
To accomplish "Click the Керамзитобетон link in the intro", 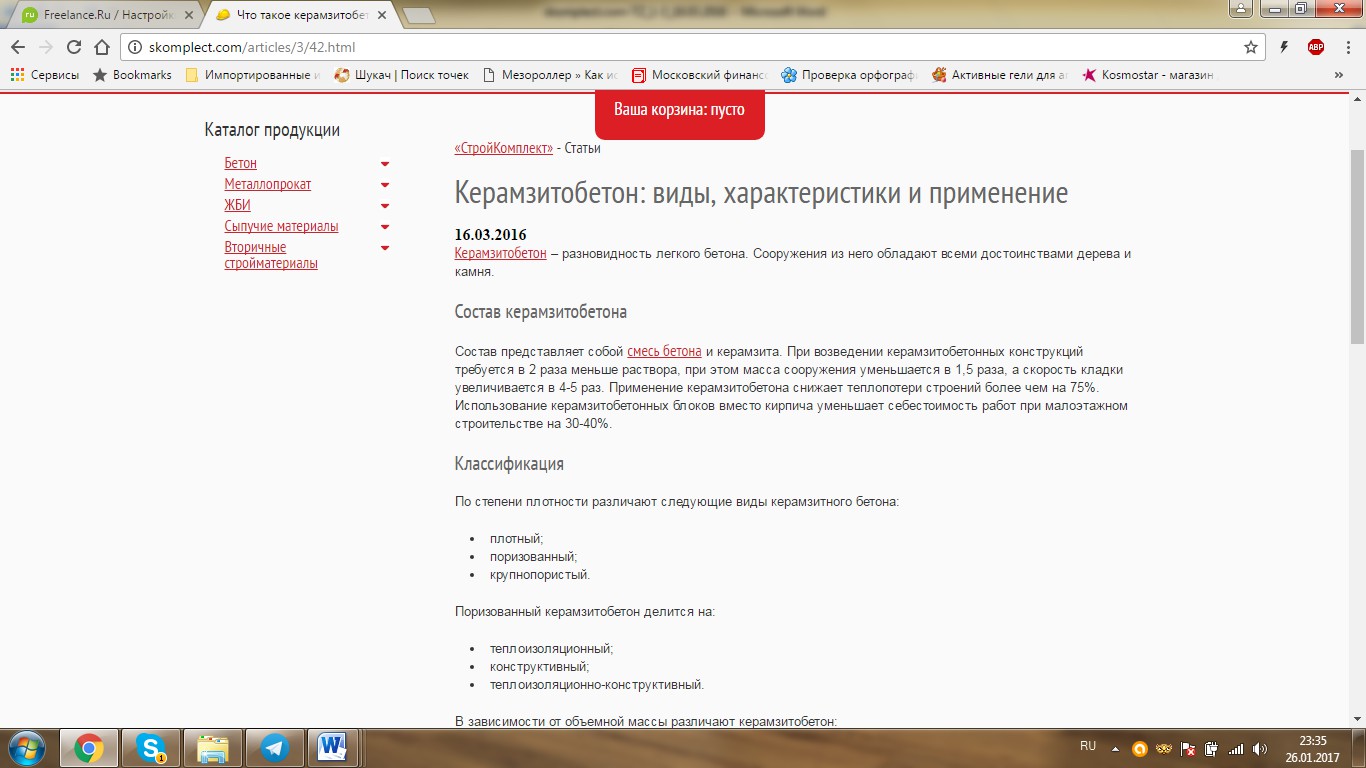I will [501, 253].
